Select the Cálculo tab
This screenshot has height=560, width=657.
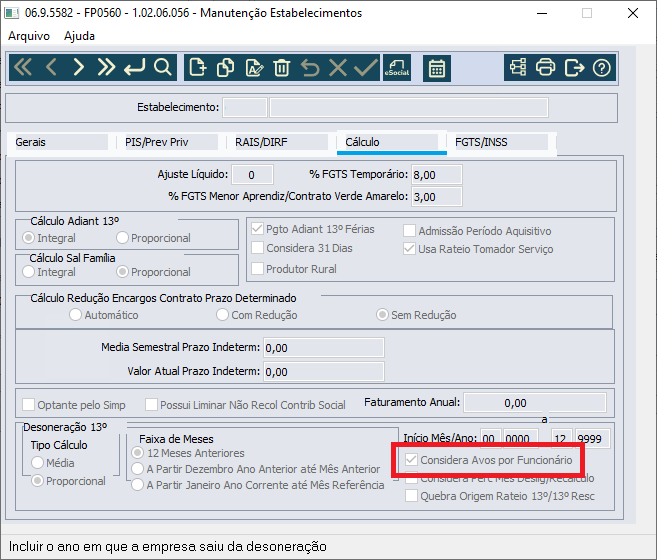[392, 142]
